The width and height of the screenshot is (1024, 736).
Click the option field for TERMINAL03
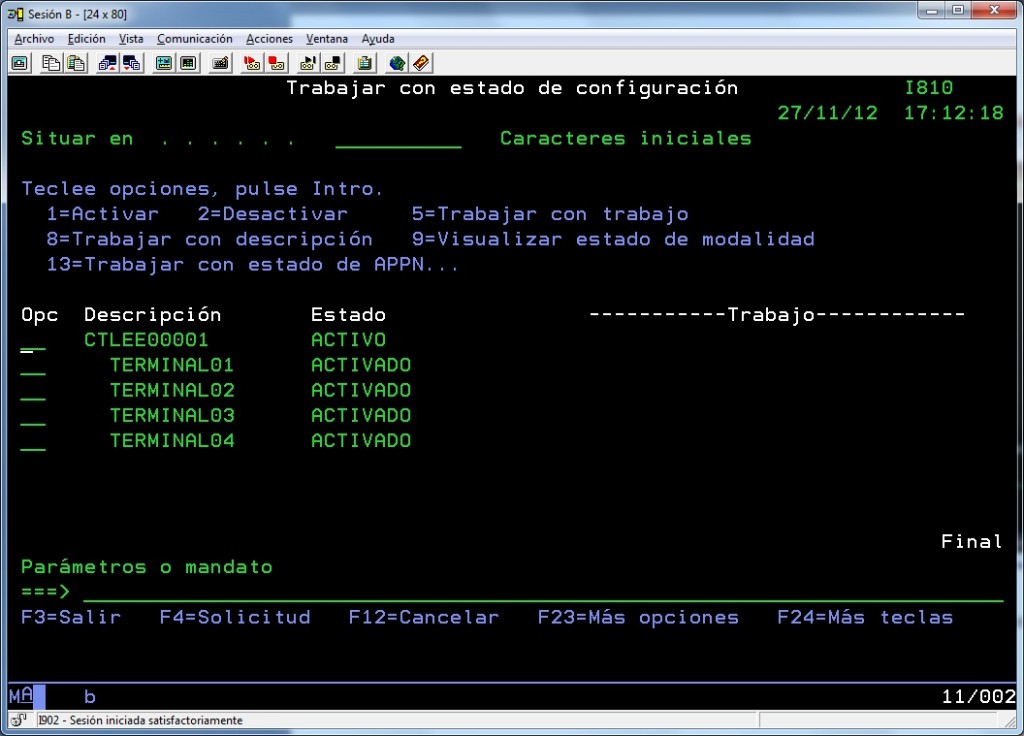(33, 417)
